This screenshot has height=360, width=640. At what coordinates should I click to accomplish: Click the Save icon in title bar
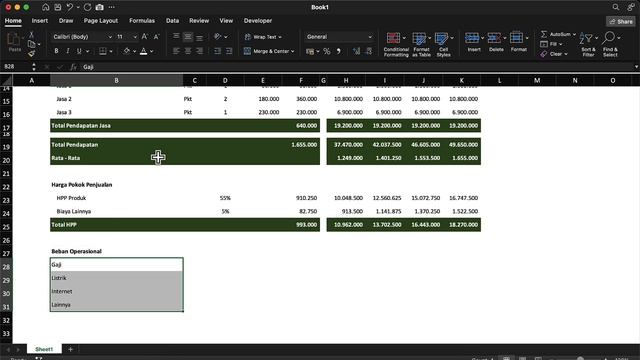point(58,7)
